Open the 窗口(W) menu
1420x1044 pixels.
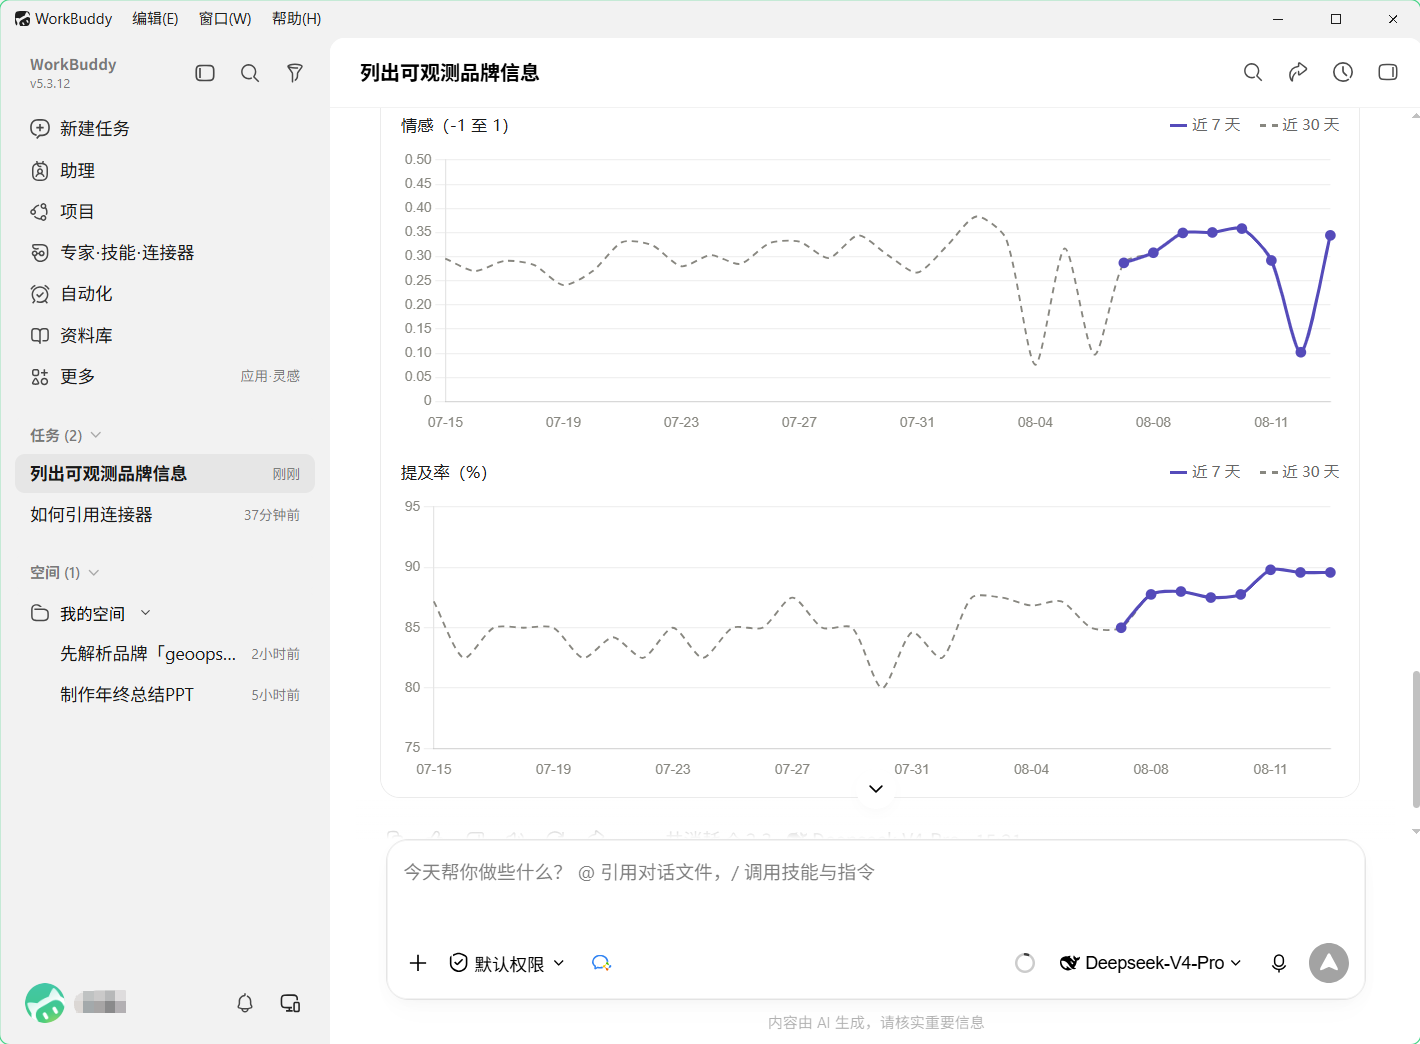click(225, 19)
